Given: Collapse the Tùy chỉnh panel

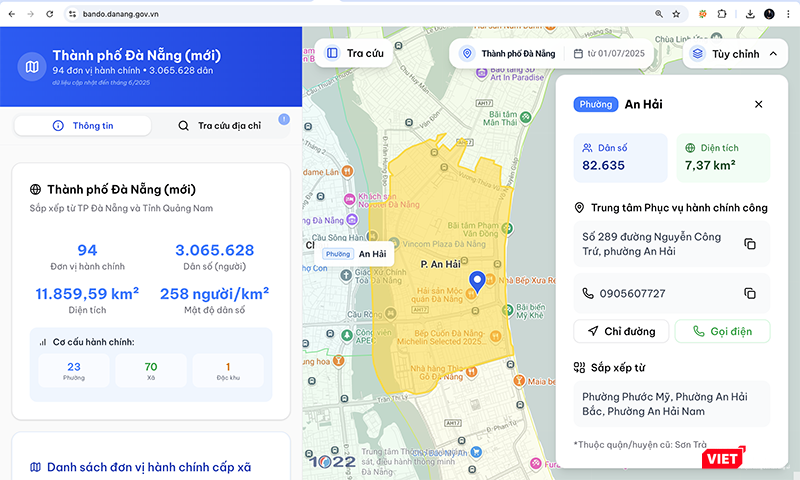Looking at the screenshot, I should click(772, 54).
